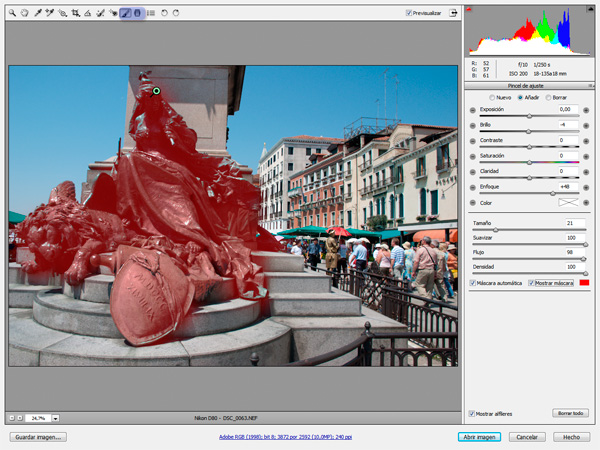This screenshot has height=450, width=600.
Task: Select the Red Eye Removal tool
Action: coord(113,13)
